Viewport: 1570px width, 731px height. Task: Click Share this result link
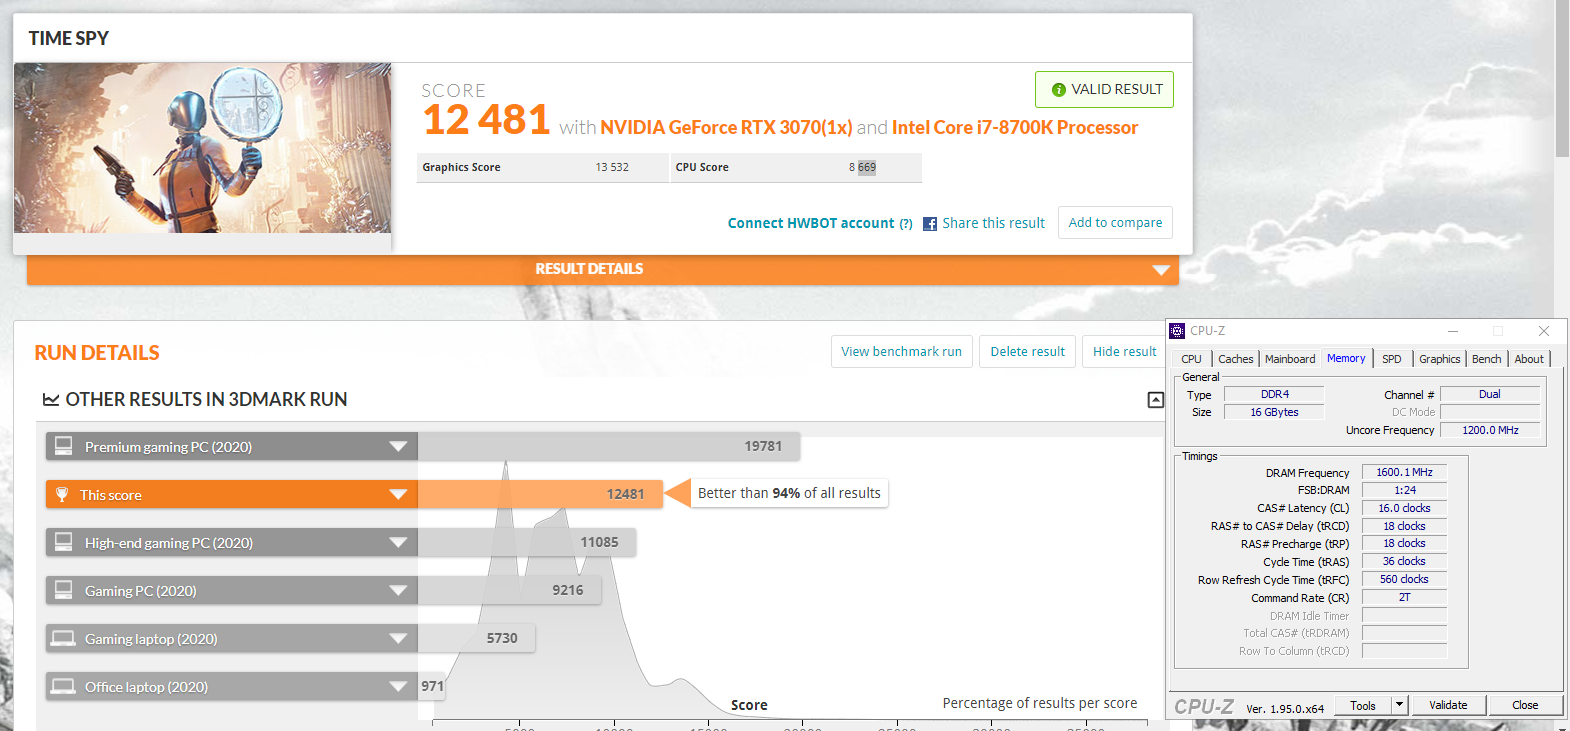click(993, 224)
